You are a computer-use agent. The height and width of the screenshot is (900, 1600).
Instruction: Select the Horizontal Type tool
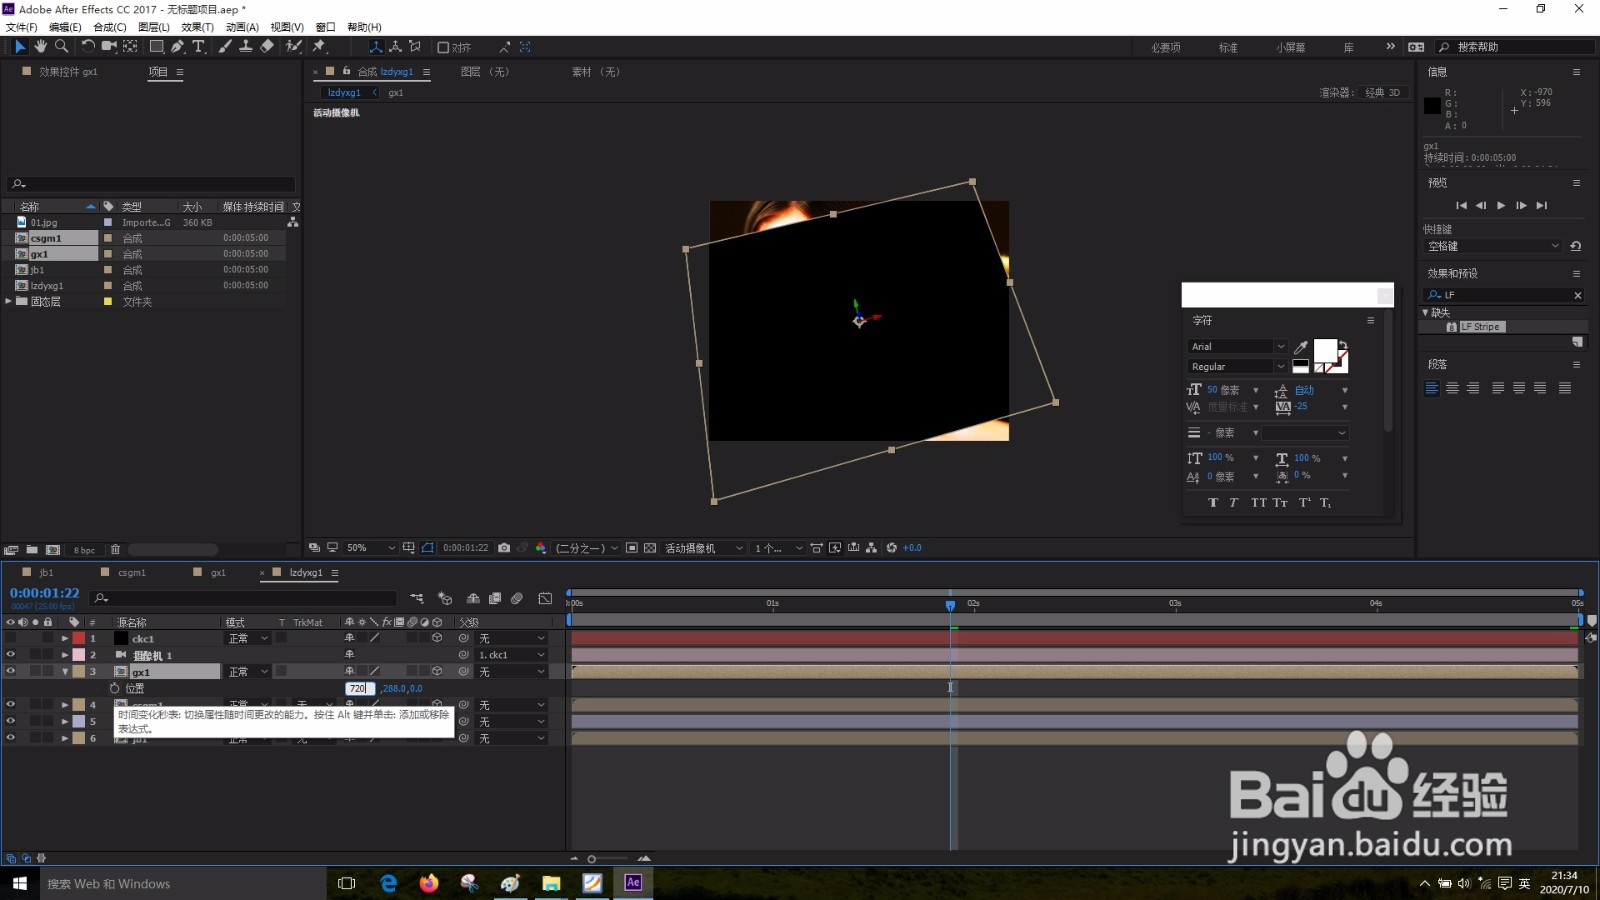tap(198, 46)
